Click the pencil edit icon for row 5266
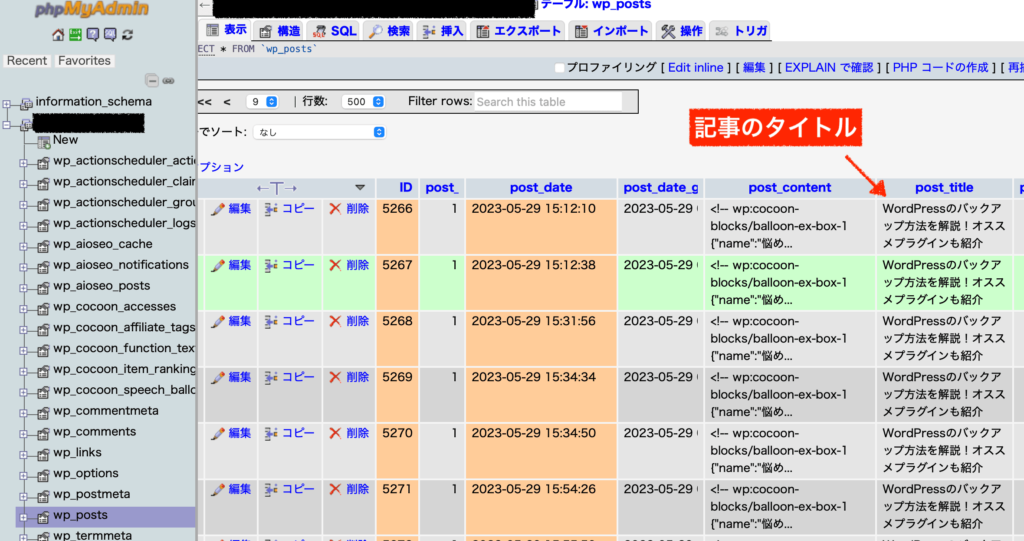 (x=217, y=209)
